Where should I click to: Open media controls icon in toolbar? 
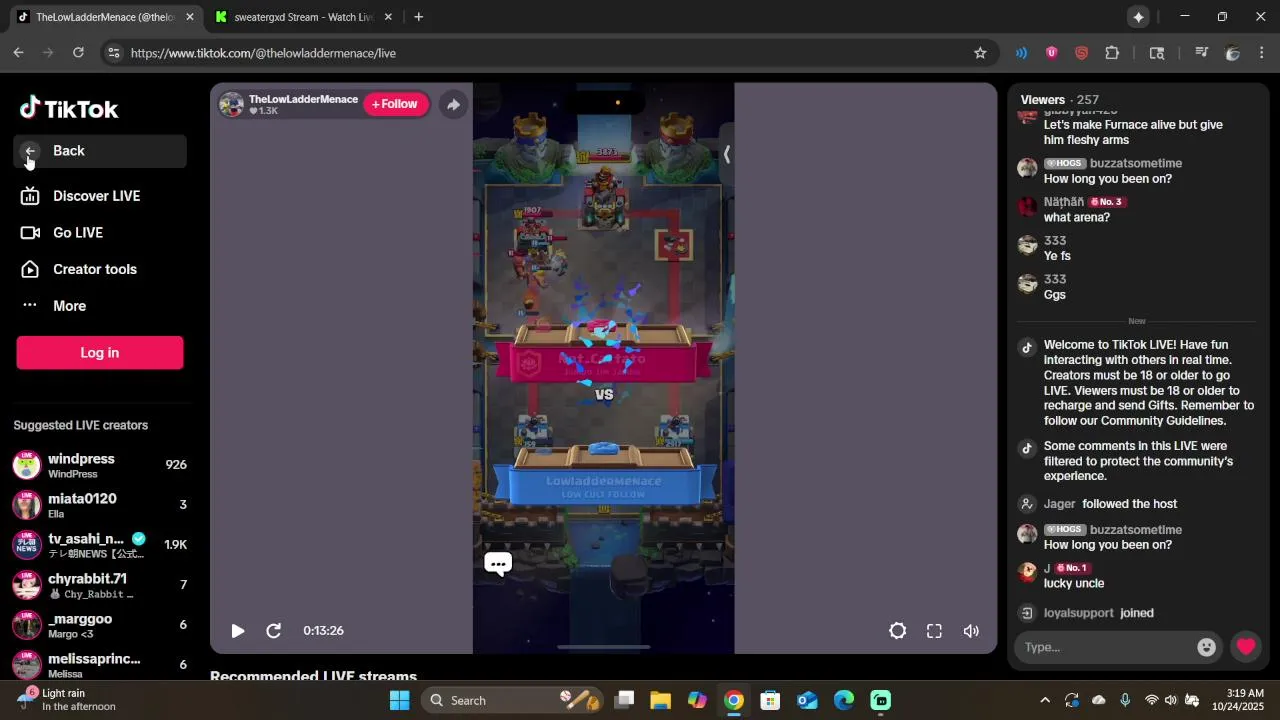click(x=1201, y=53)
